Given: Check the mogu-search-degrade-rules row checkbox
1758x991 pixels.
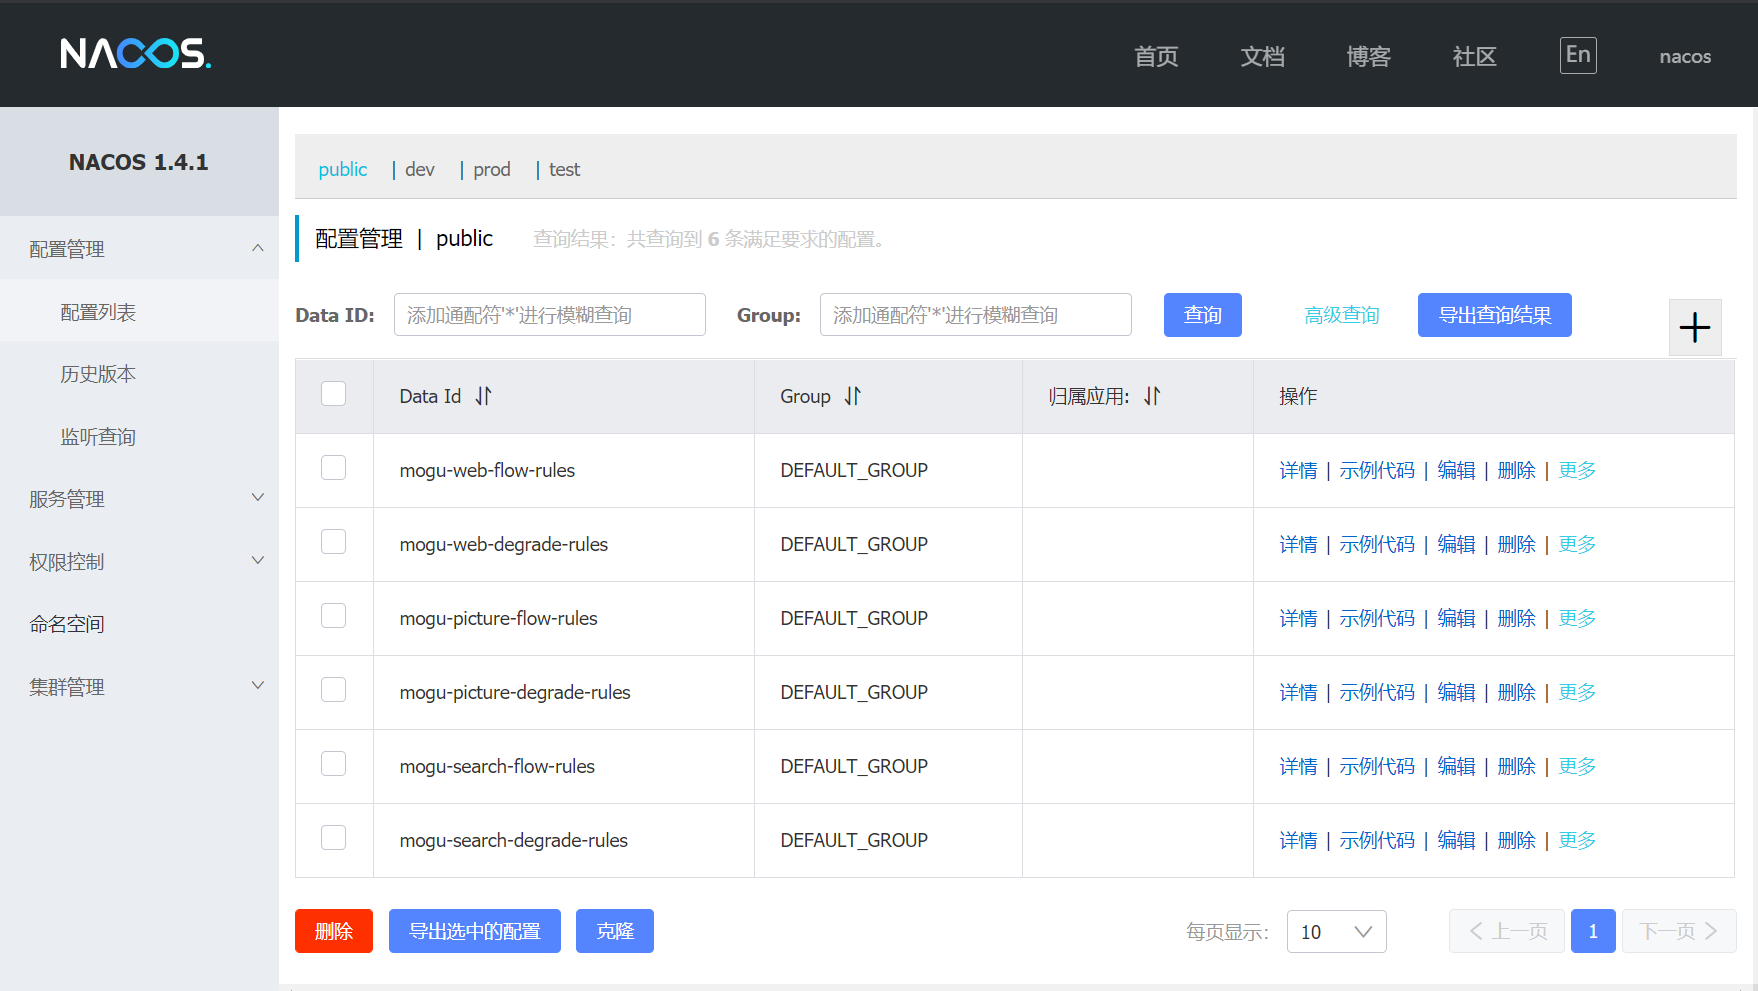Looking at the screenshot, I should [333, 837].
